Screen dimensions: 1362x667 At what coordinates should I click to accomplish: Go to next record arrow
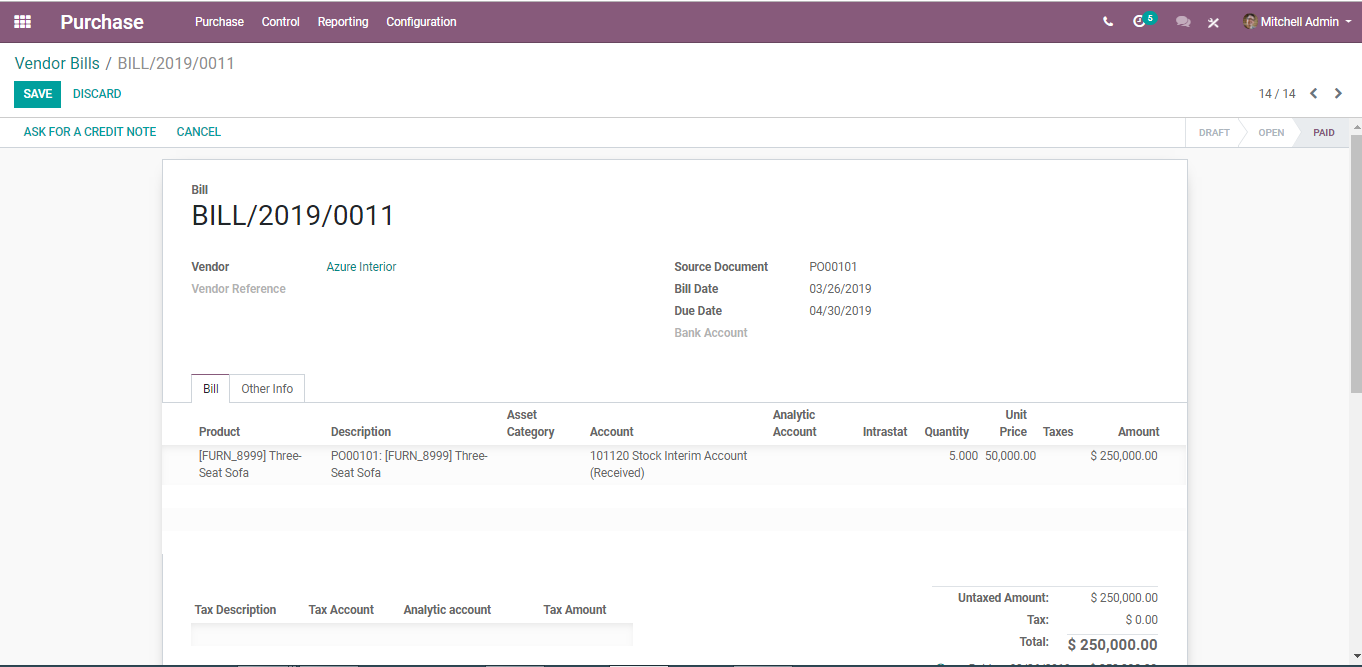[1338, 94]
